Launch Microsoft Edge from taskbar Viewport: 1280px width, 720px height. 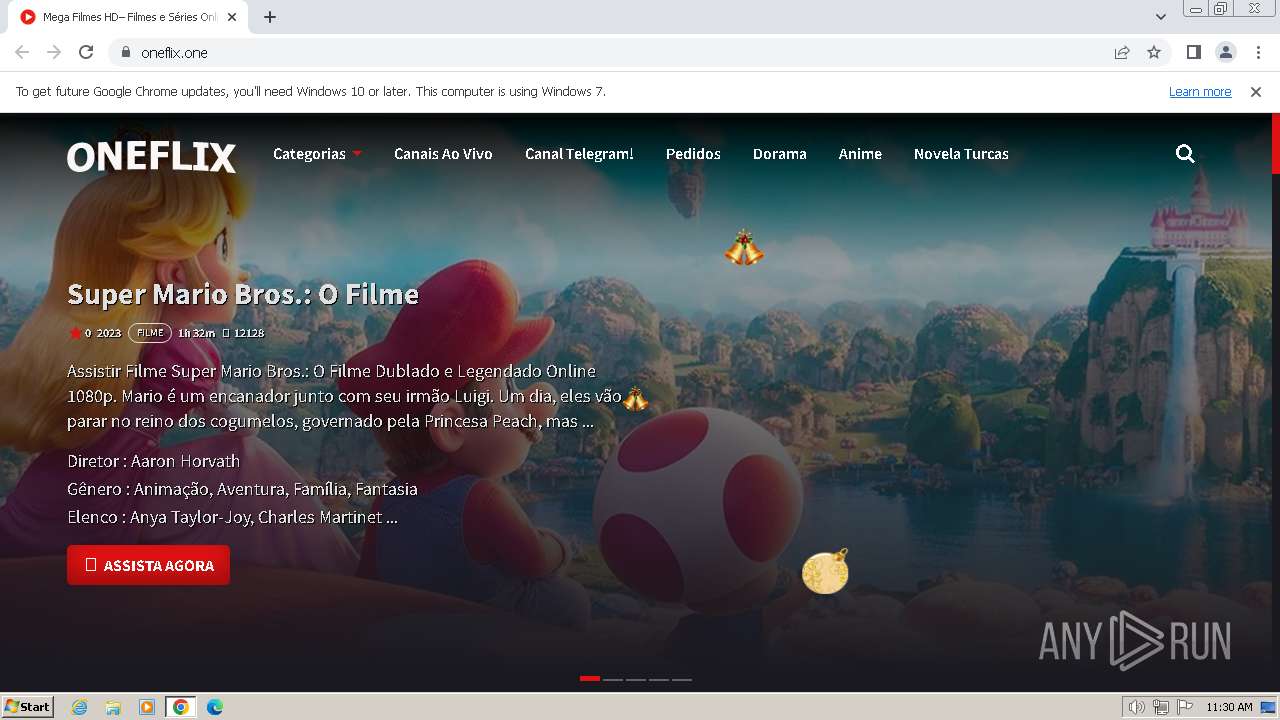tap(215, 707)
